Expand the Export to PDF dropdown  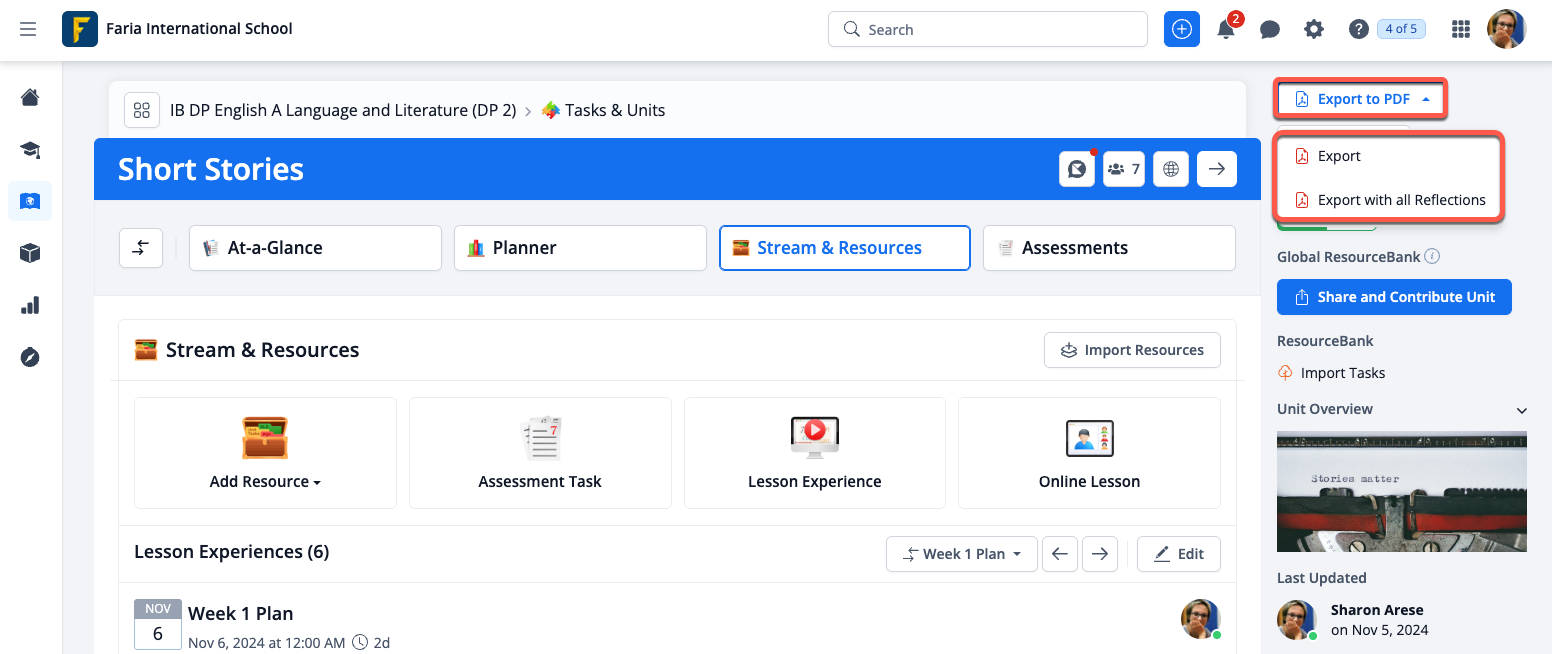point(1362,99)
